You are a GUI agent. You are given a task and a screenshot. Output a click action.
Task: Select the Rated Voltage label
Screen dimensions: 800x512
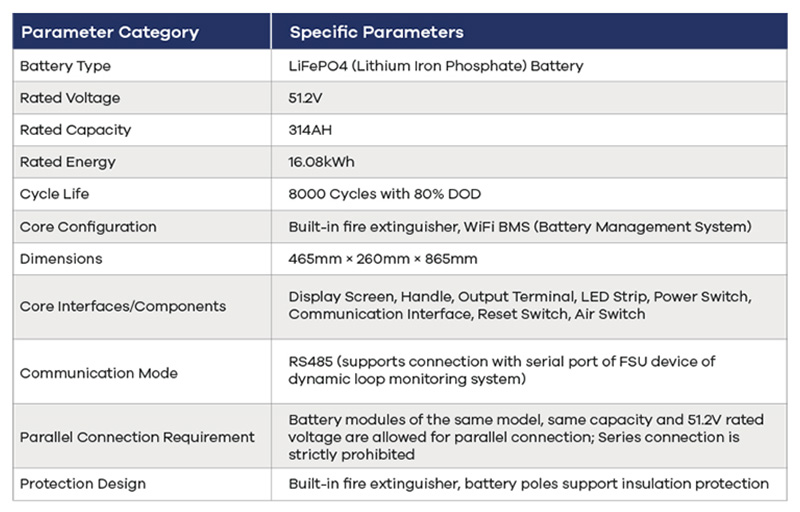click(70, 98)
